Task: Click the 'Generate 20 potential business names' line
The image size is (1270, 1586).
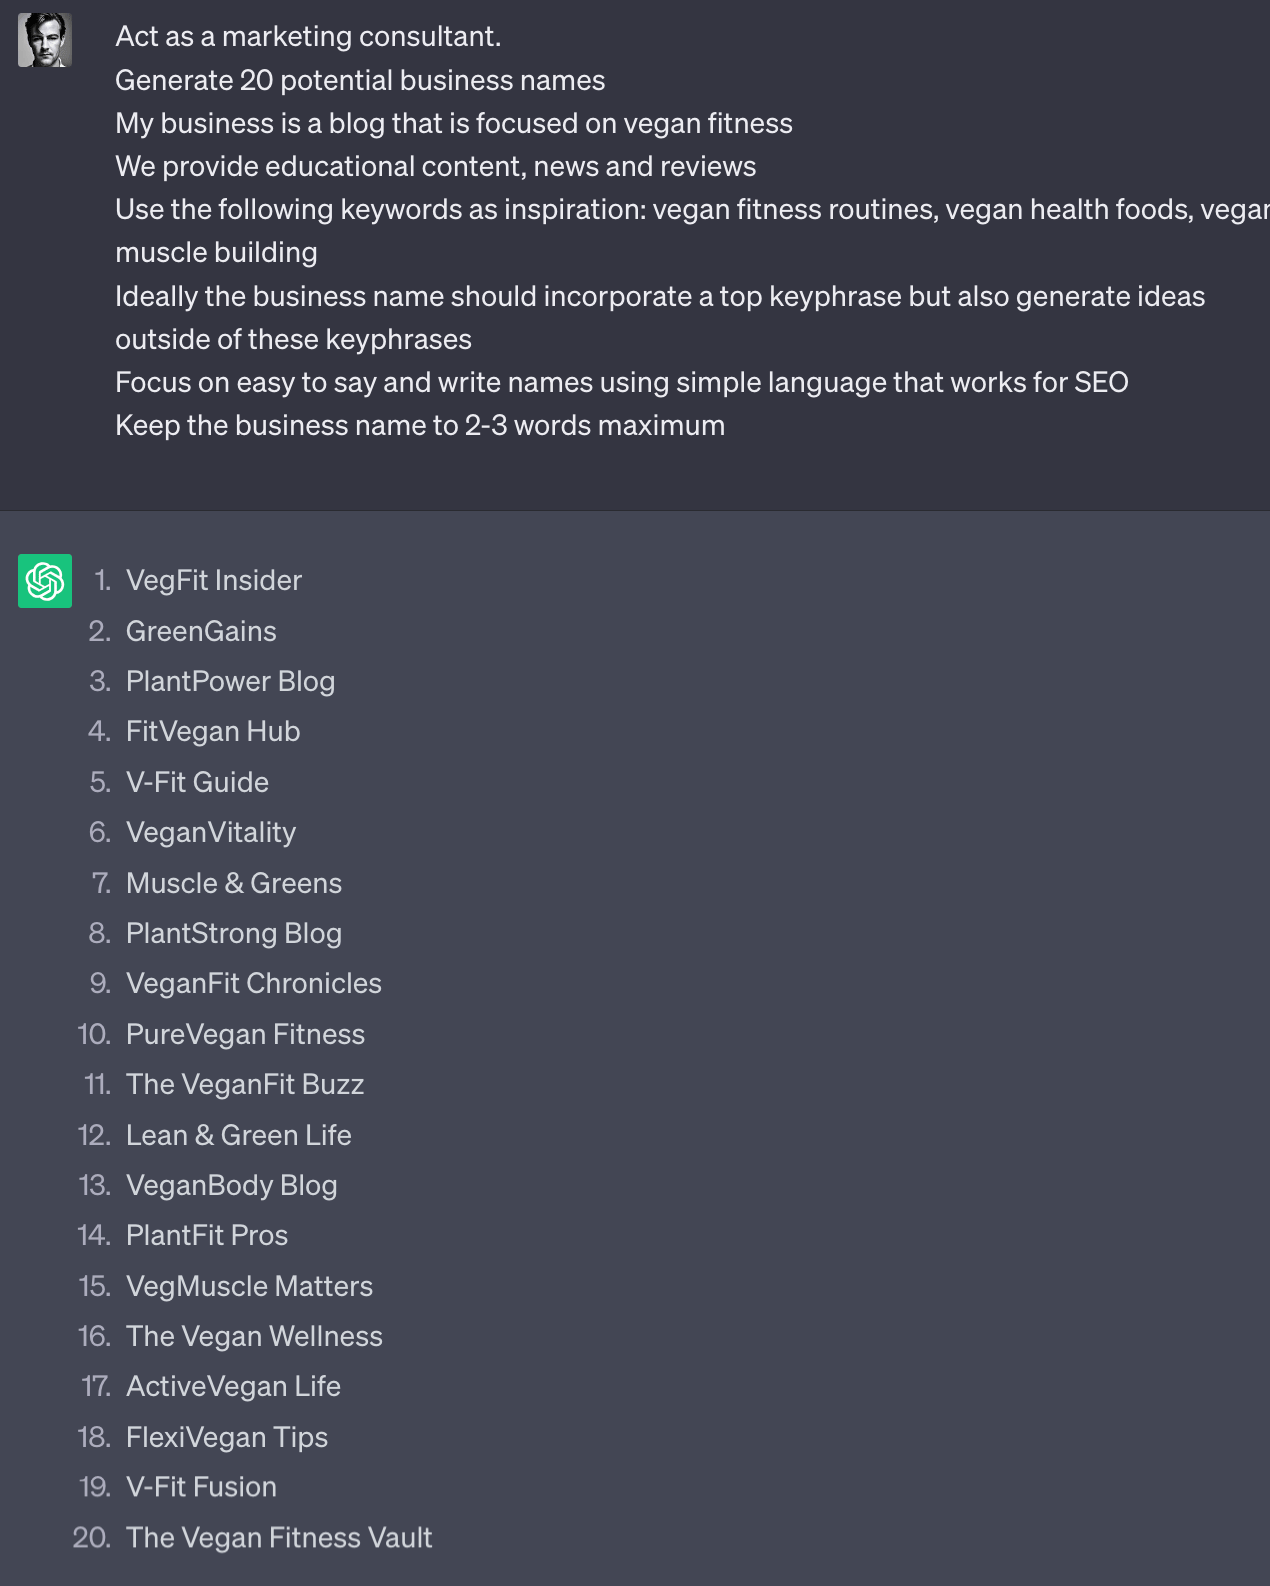Action: [x=360, y=80]
